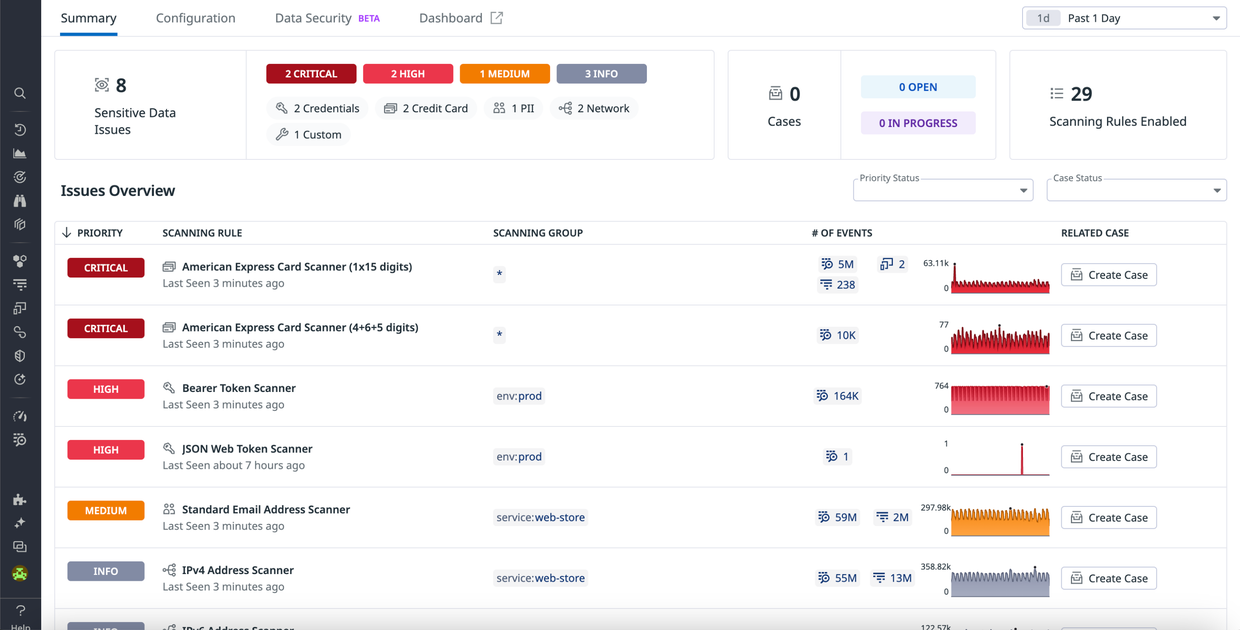Click the search magnifier icon in sidebar
The height and width of the screenshot is (630, 1240).
coord(20,93)
